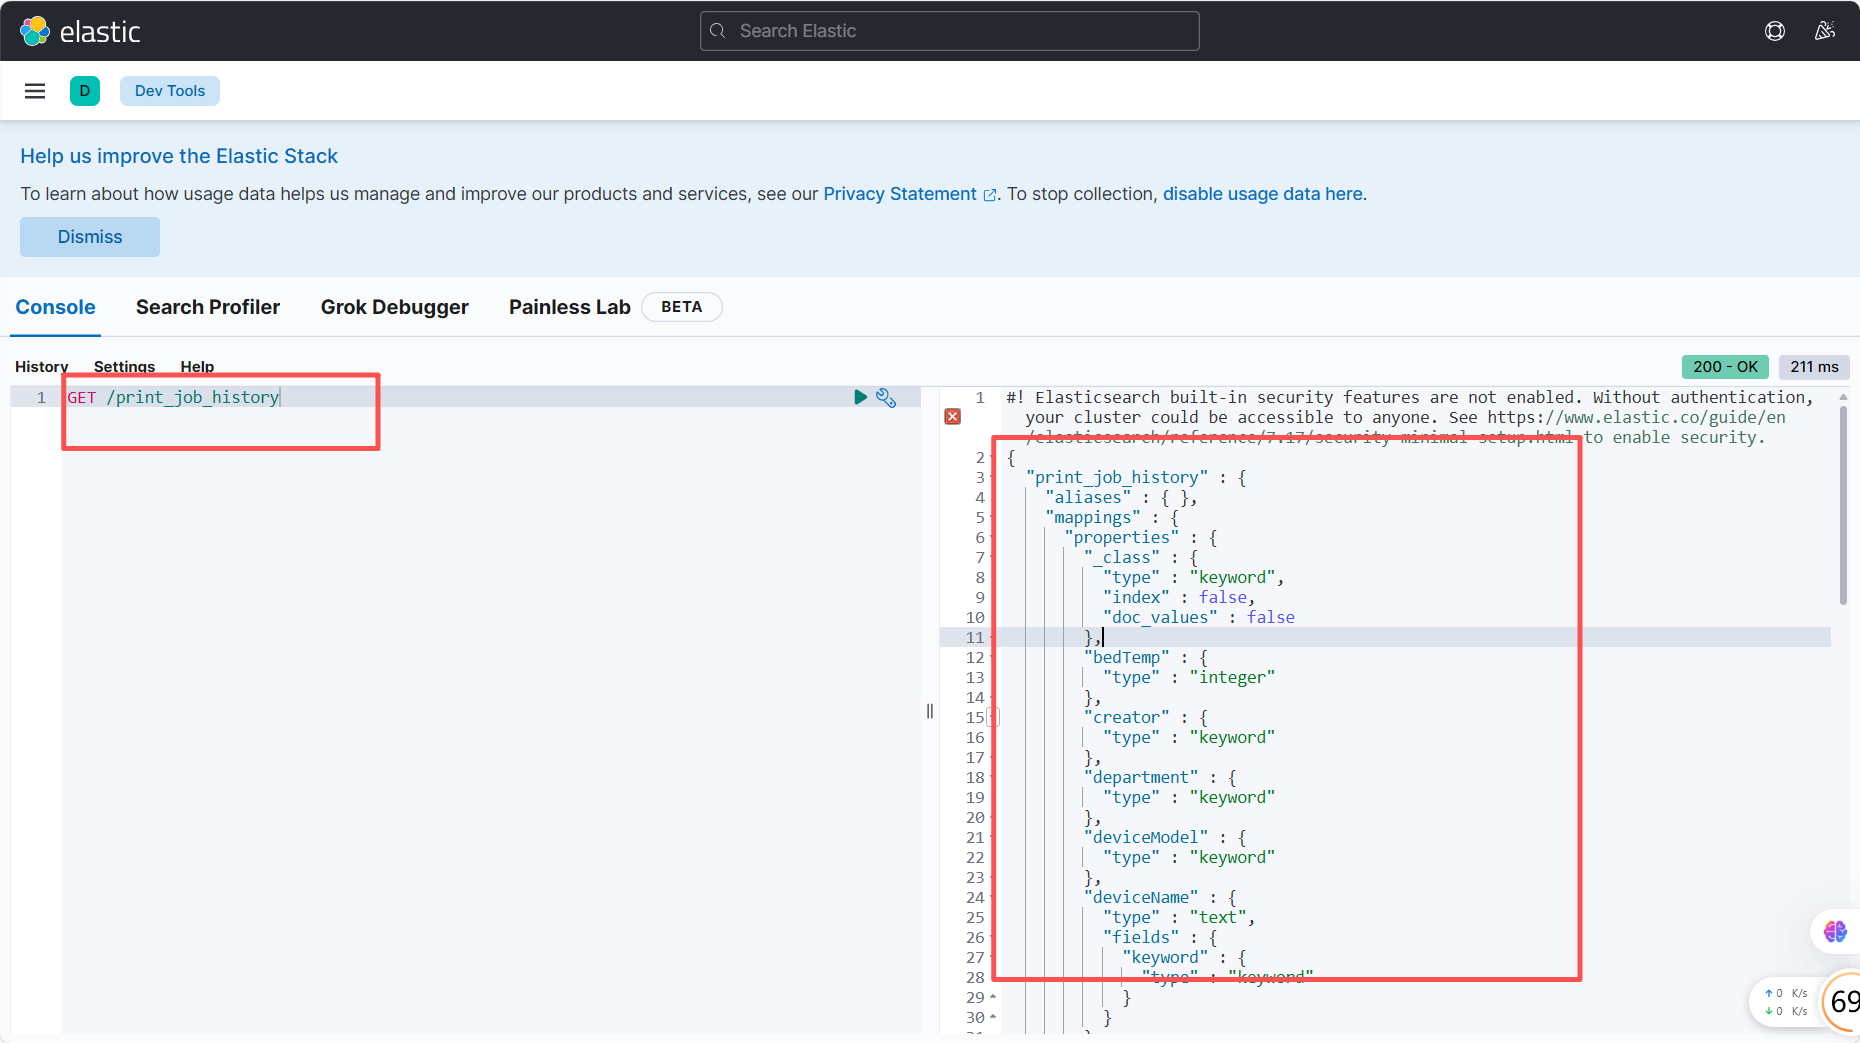Click the "mappings" key in response
The image size is (1860, 1043).
click(1092, 517)
